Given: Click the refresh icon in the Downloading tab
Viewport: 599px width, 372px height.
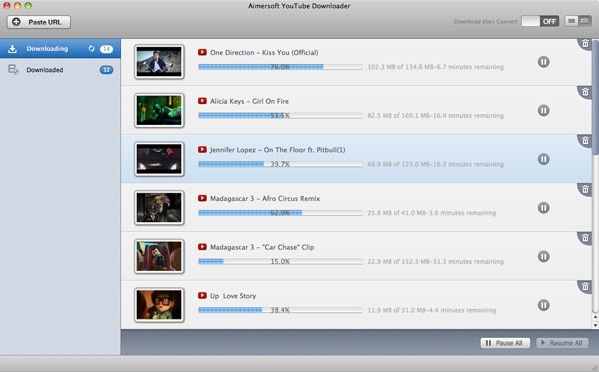Looking at the screenshot, I should [91, 49].
